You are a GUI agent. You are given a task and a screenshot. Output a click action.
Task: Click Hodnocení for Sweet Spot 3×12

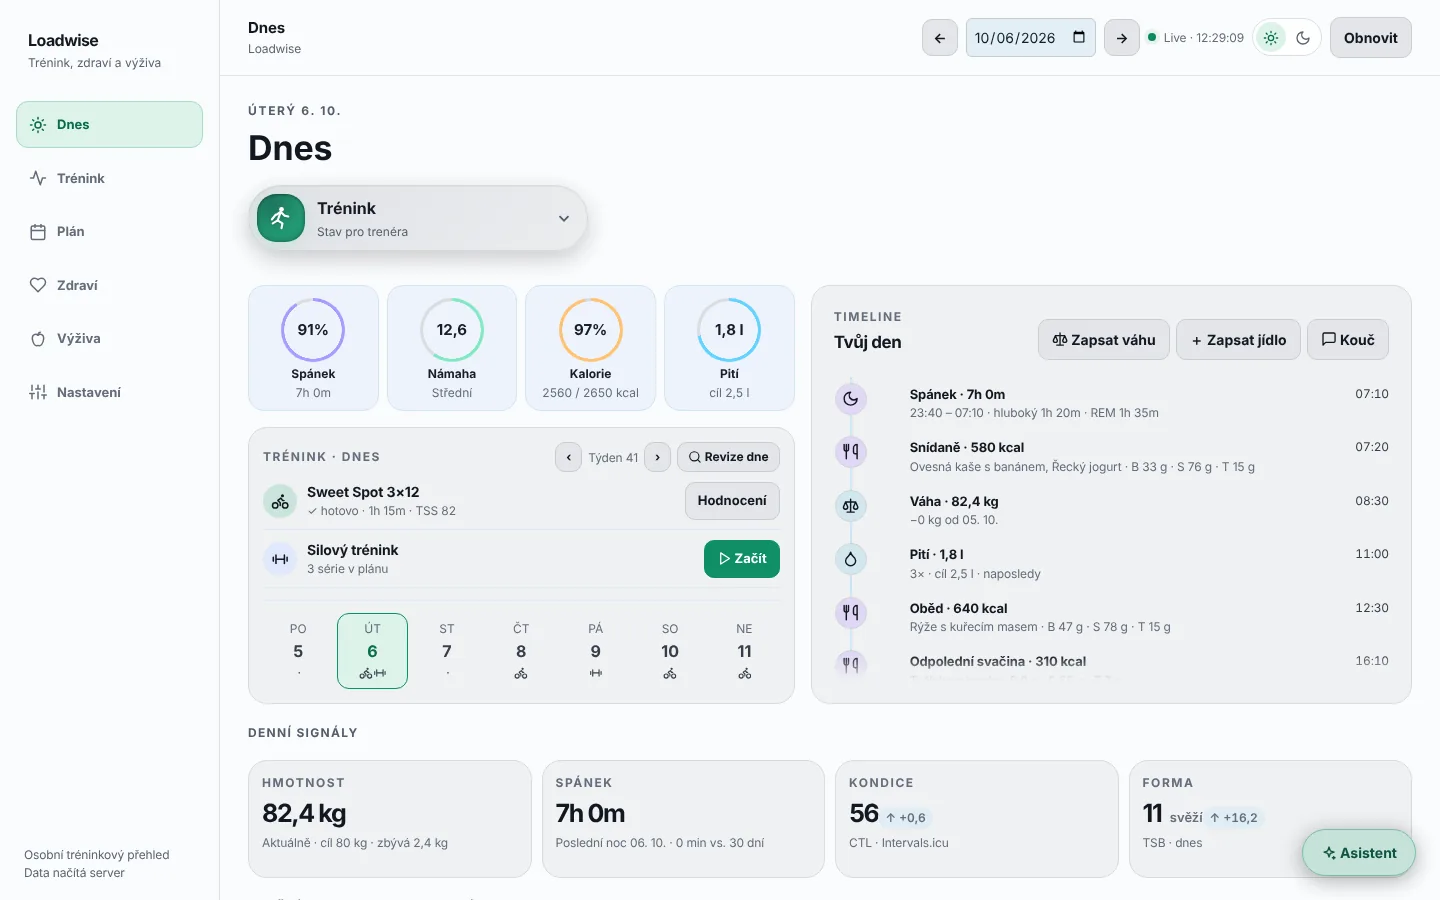coord(732,501)
